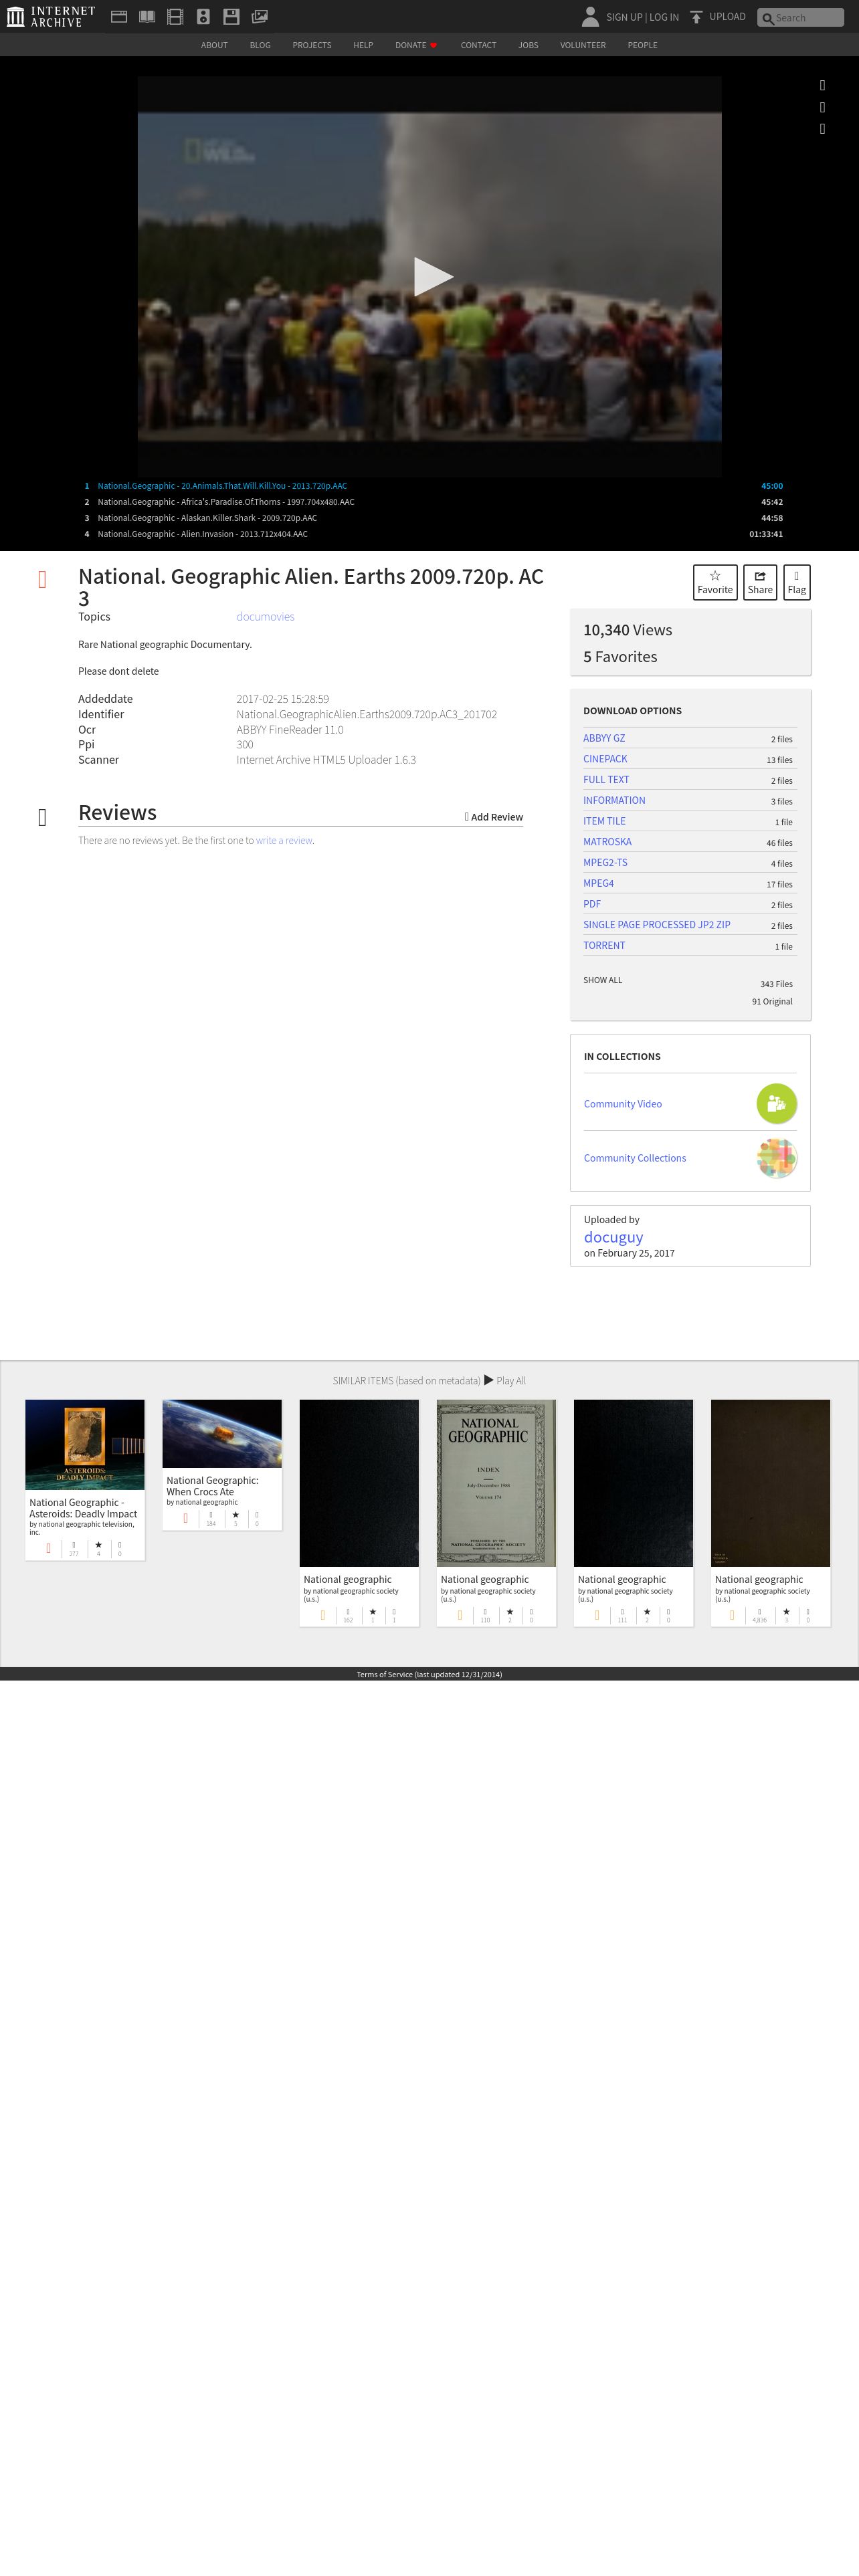859x2576 pixels.
Task: Click the Play All link text
Action: pyautogui.click(x=511, y=1381)
